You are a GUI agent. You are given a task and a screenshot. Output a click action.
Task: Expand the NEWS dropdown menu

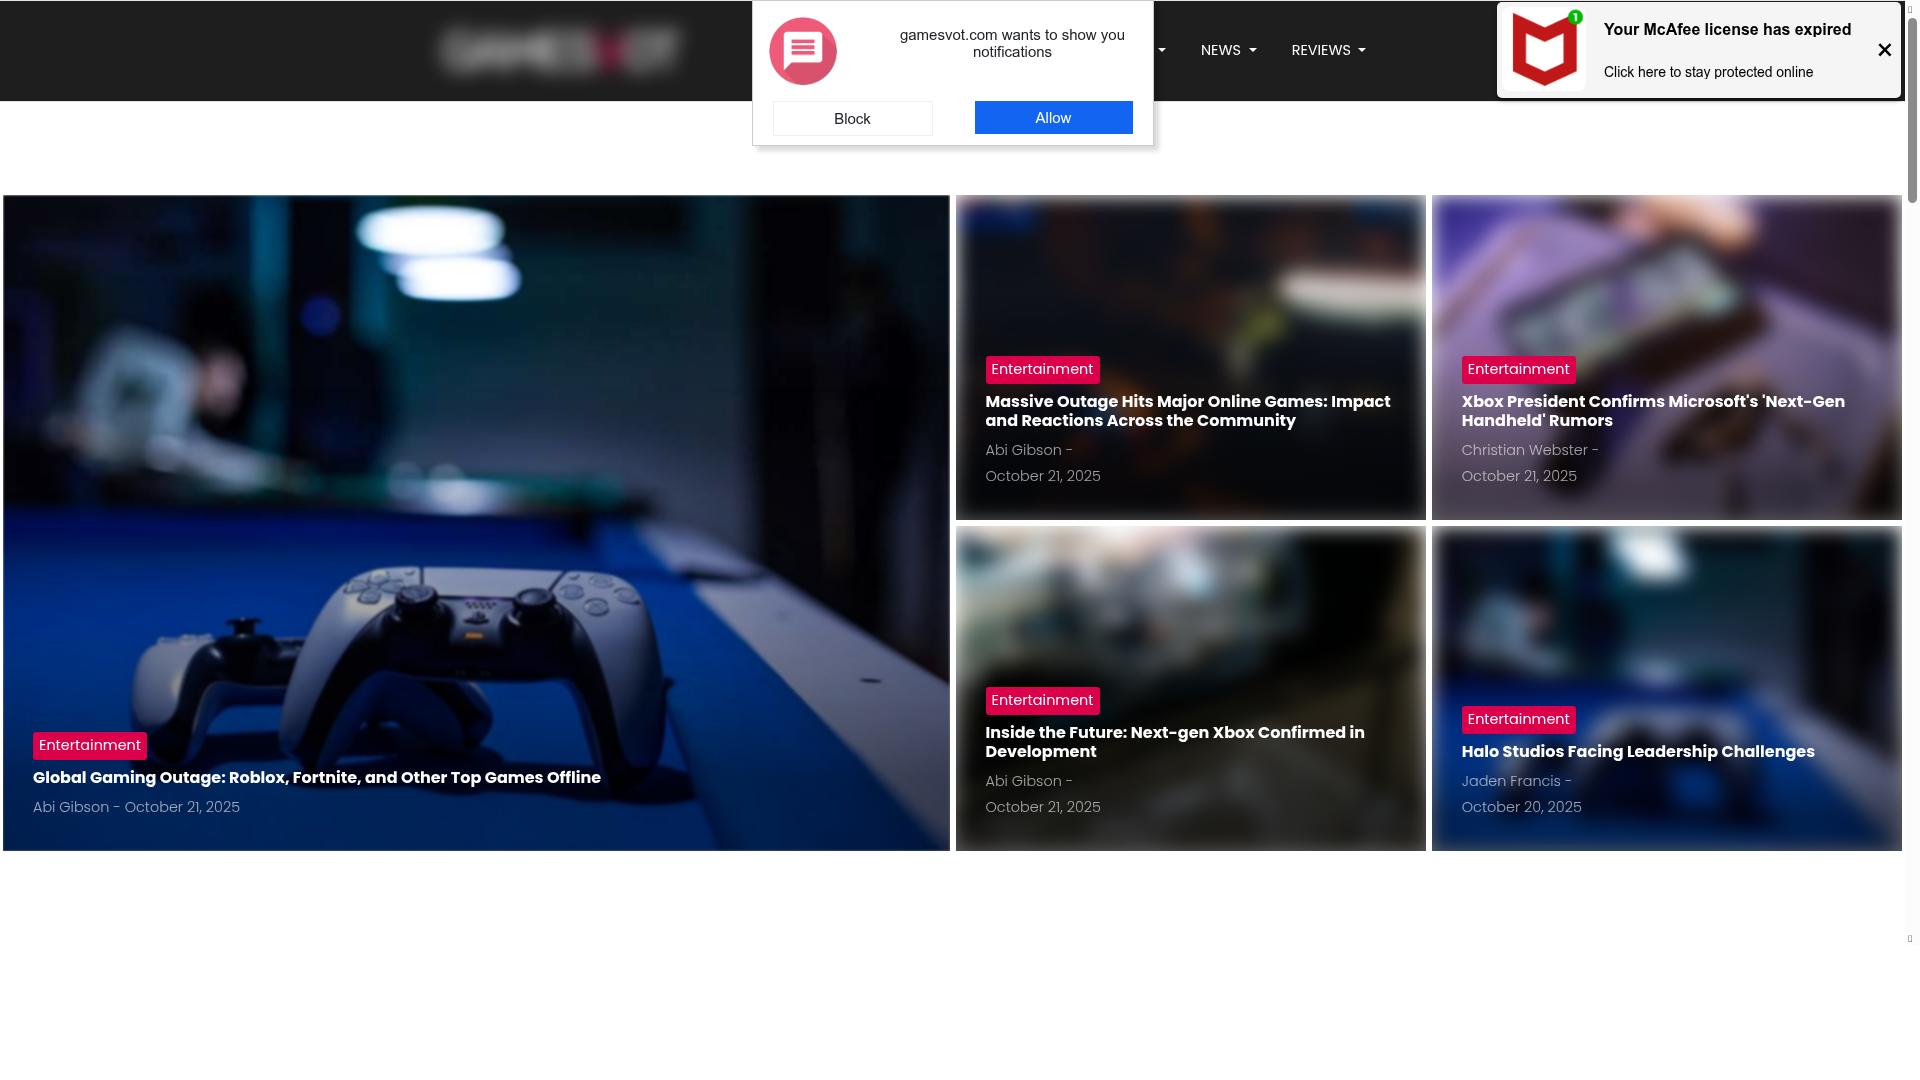1228,50
